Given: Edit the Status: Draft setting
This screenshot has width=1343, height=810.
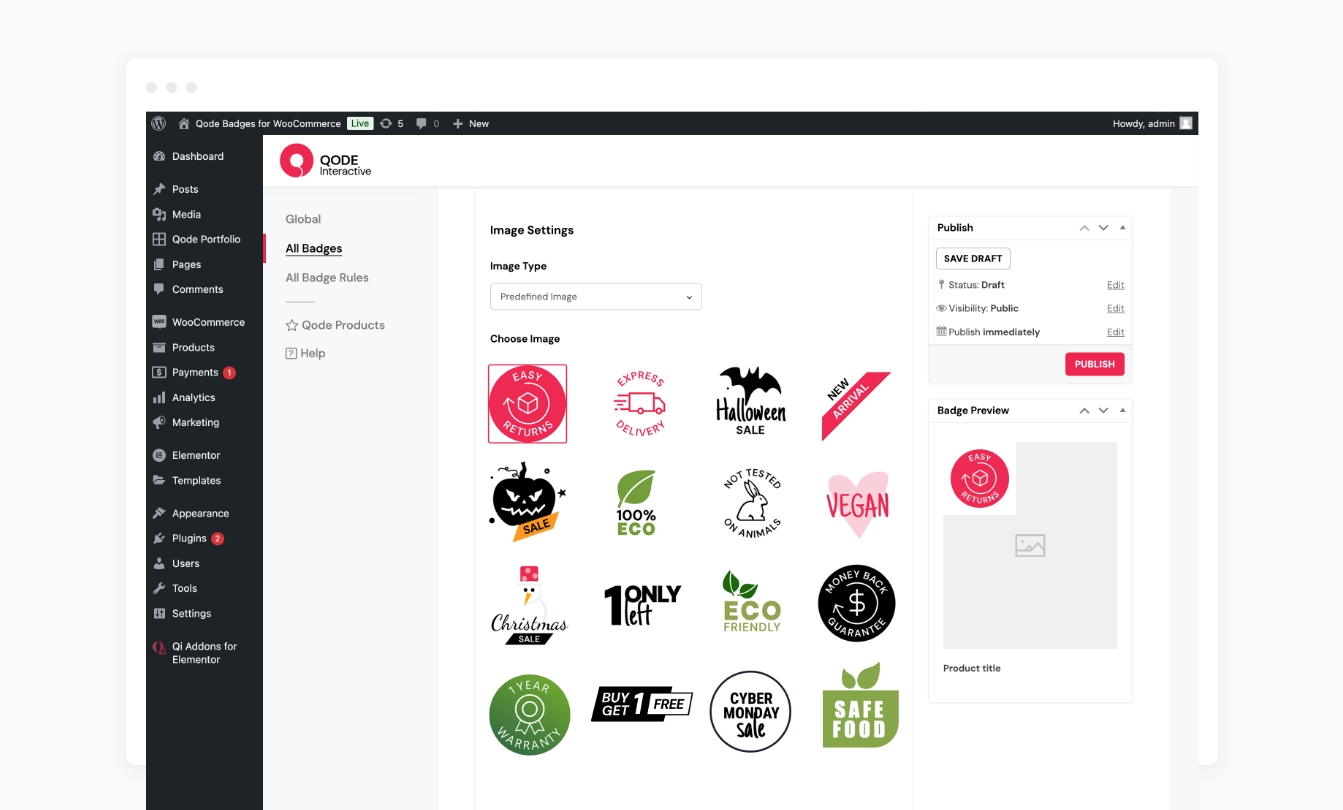Looking at the screenshot, I should 1115,285.
